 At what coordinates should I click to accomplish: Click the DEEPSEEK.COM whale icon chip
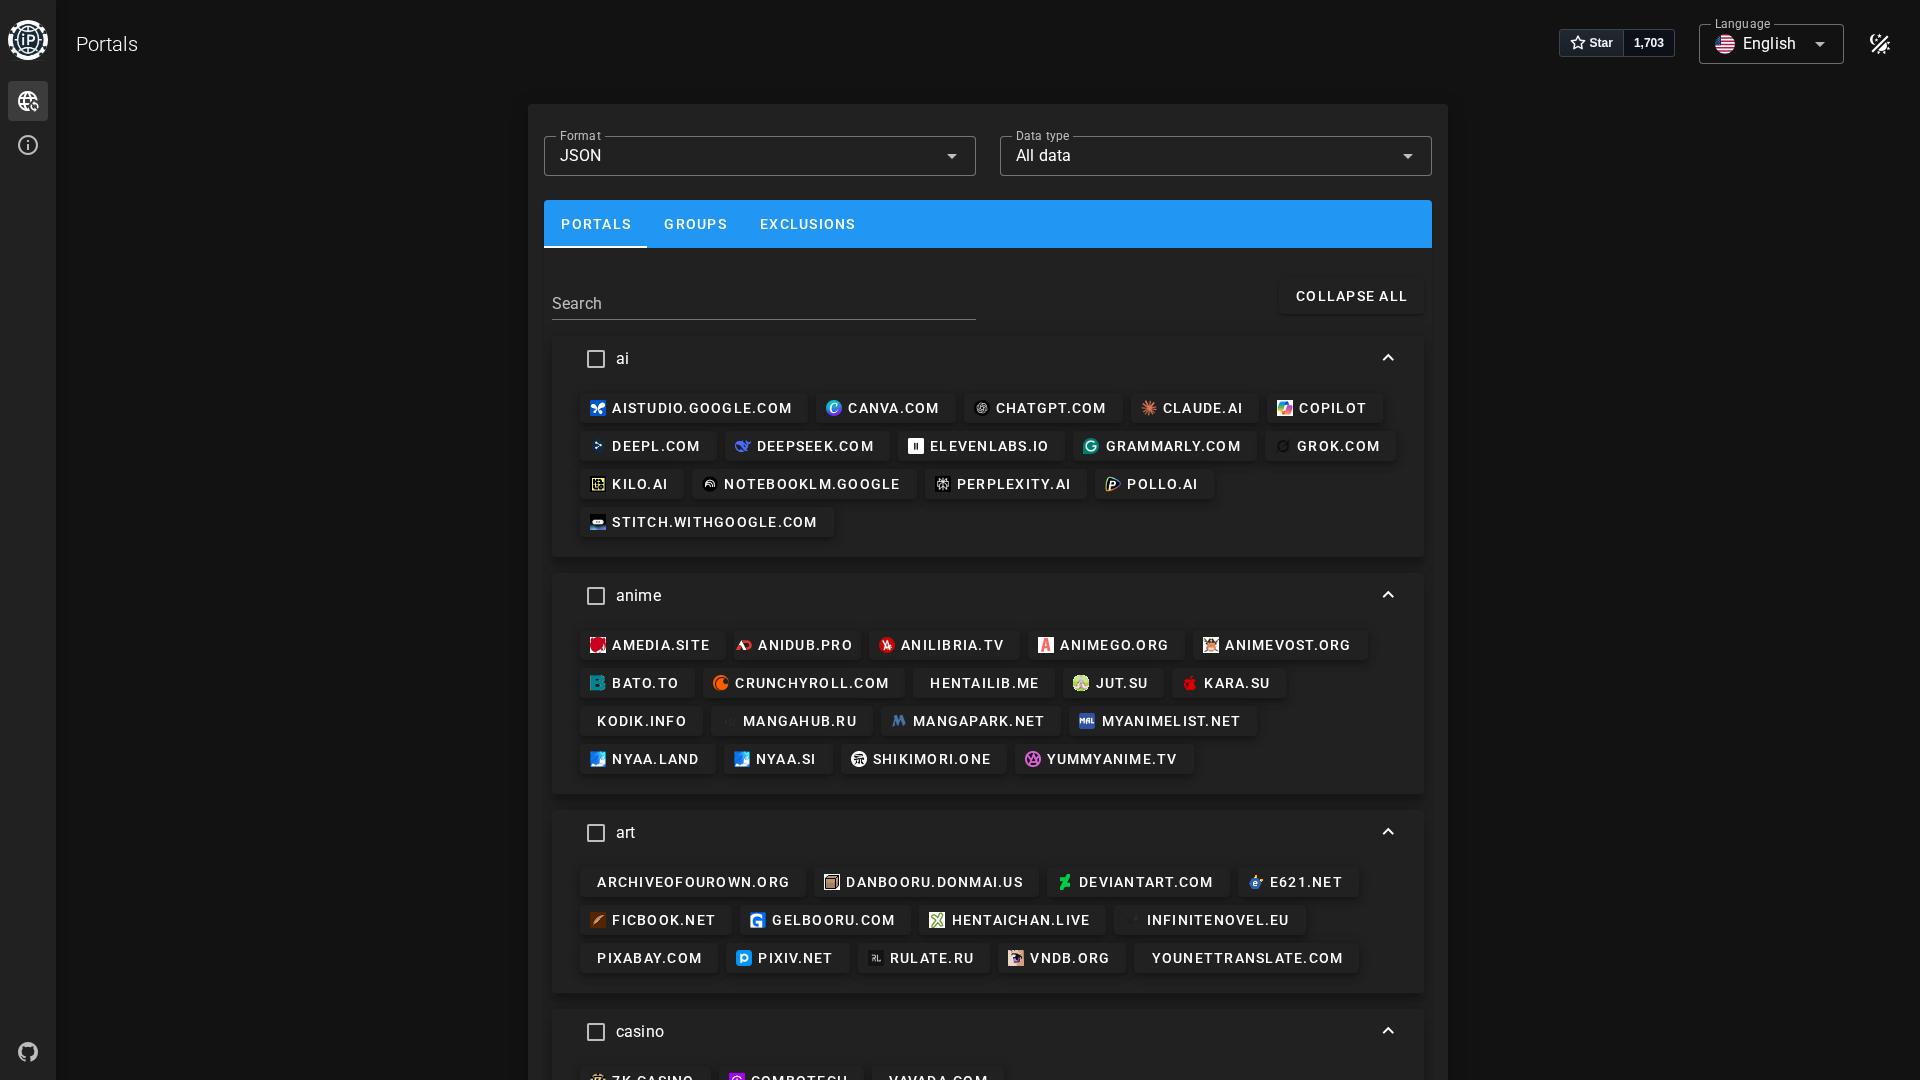(807, 446)
